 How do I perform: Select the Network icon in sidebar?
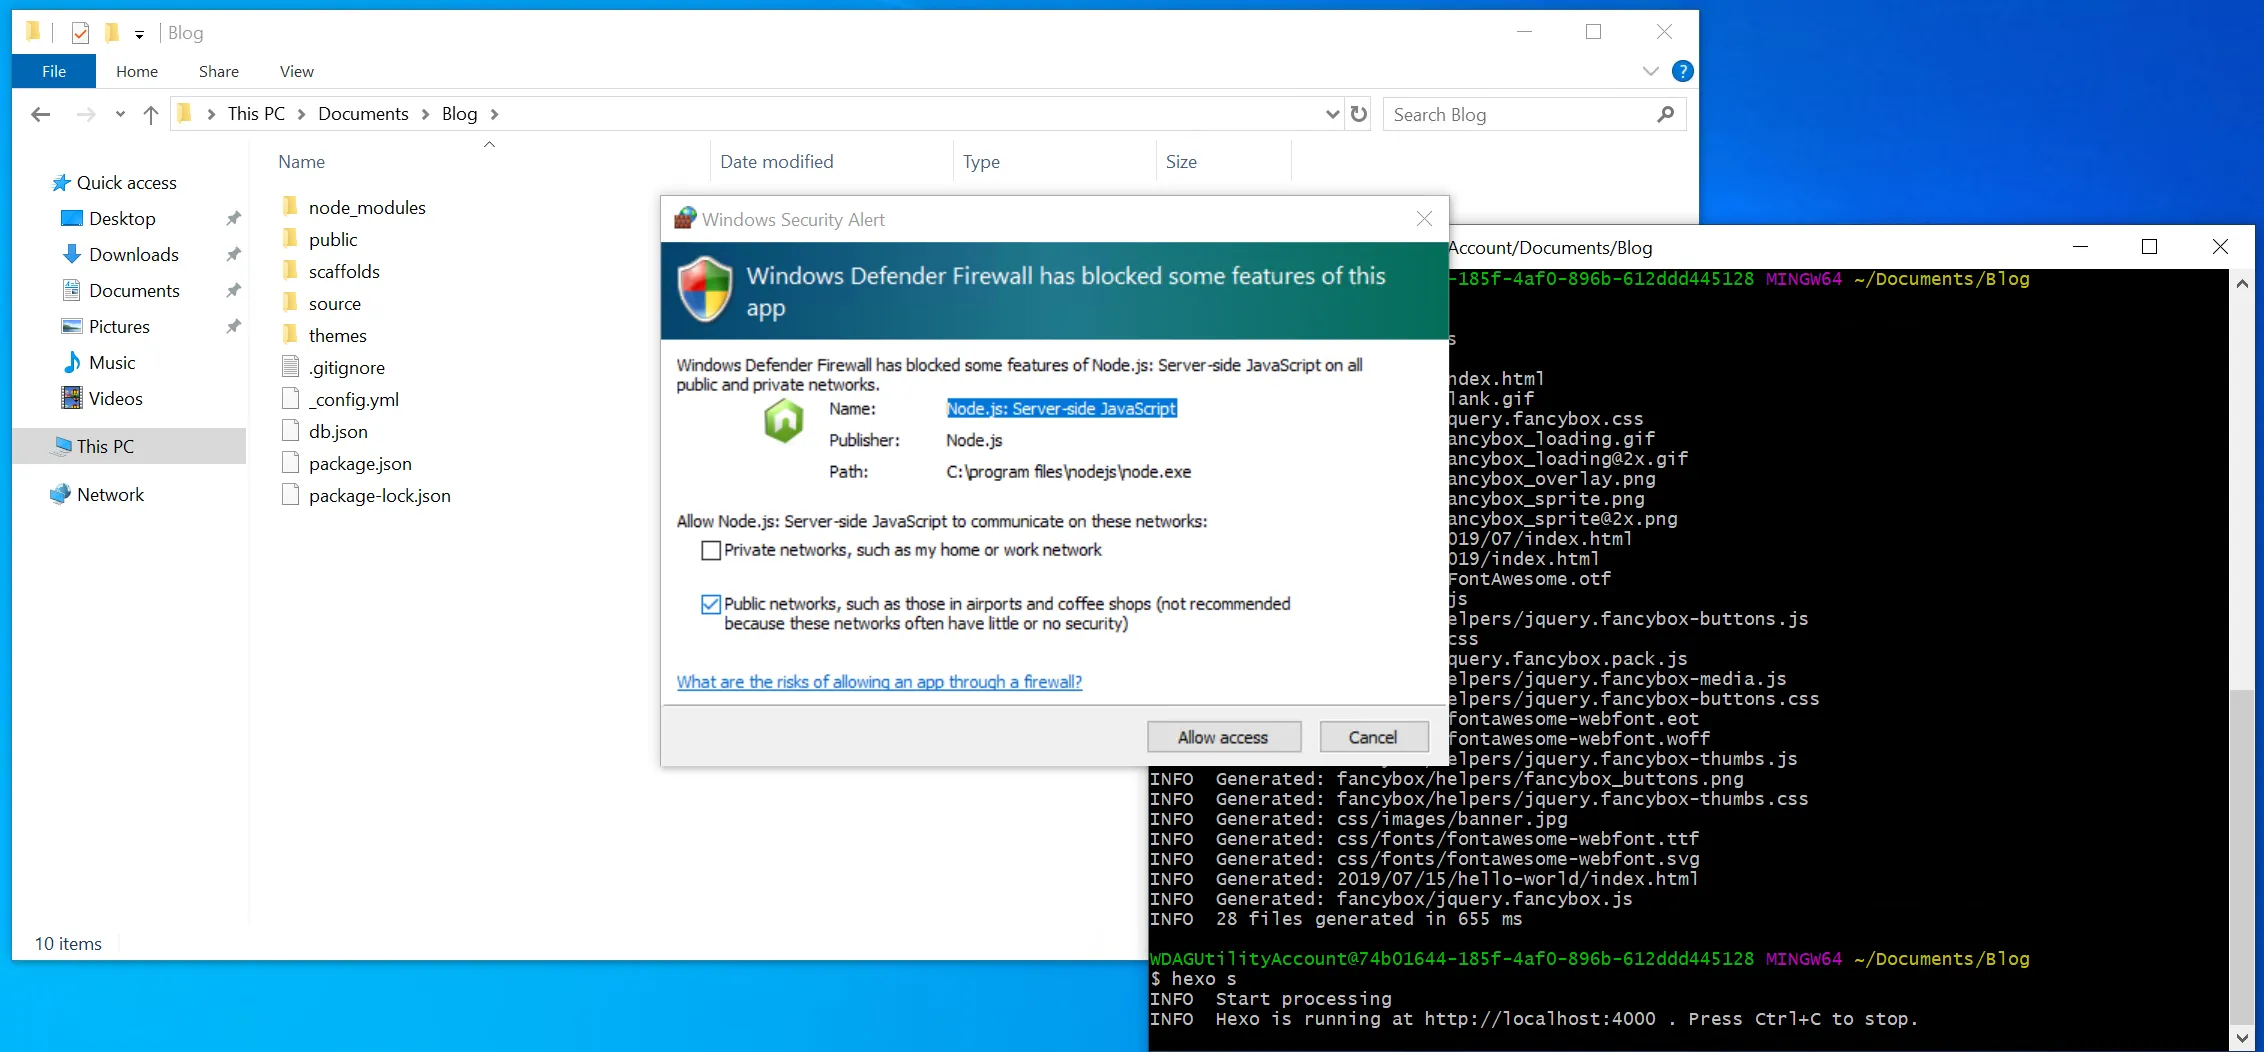[x=61, y=495]
